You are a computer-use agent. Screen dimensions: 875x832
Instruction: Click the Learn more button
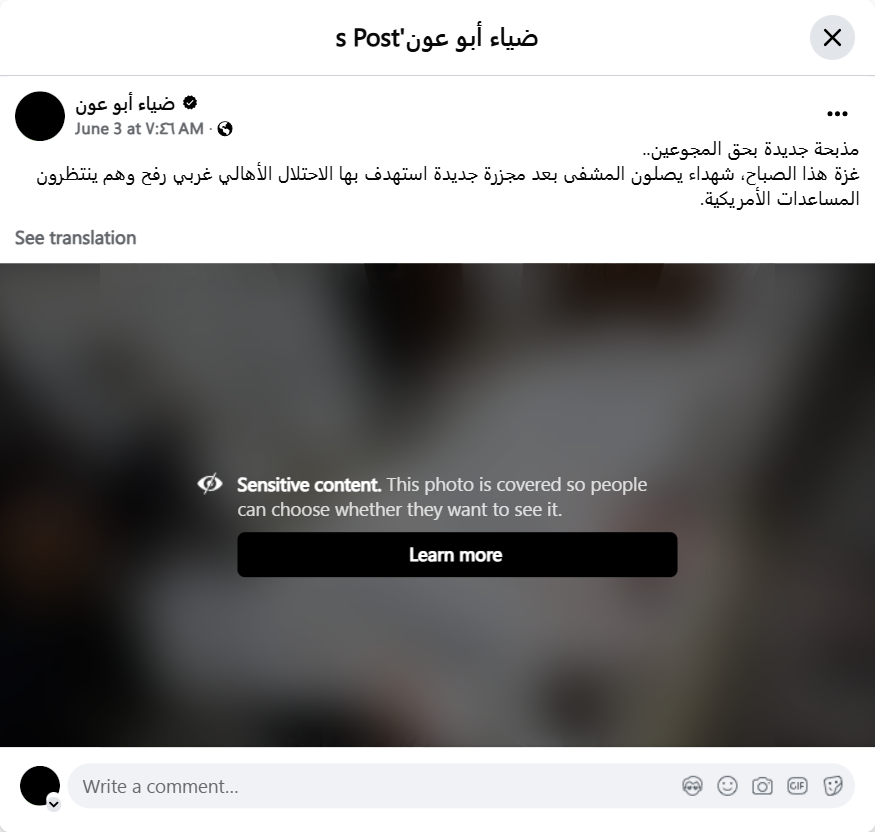click(x=457, y=555)
